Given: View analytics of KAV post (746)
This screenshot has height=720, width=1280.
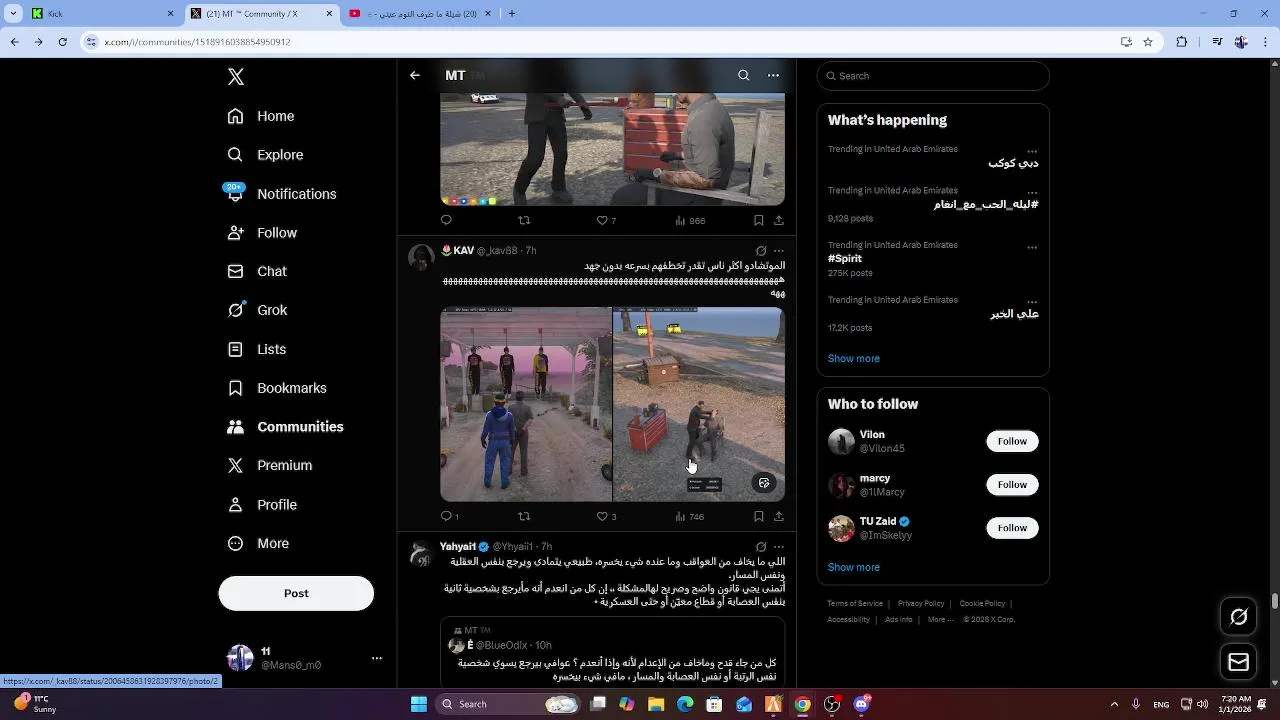Looking at the screenshot, I should pyautogui.click(x=690, y=516).
